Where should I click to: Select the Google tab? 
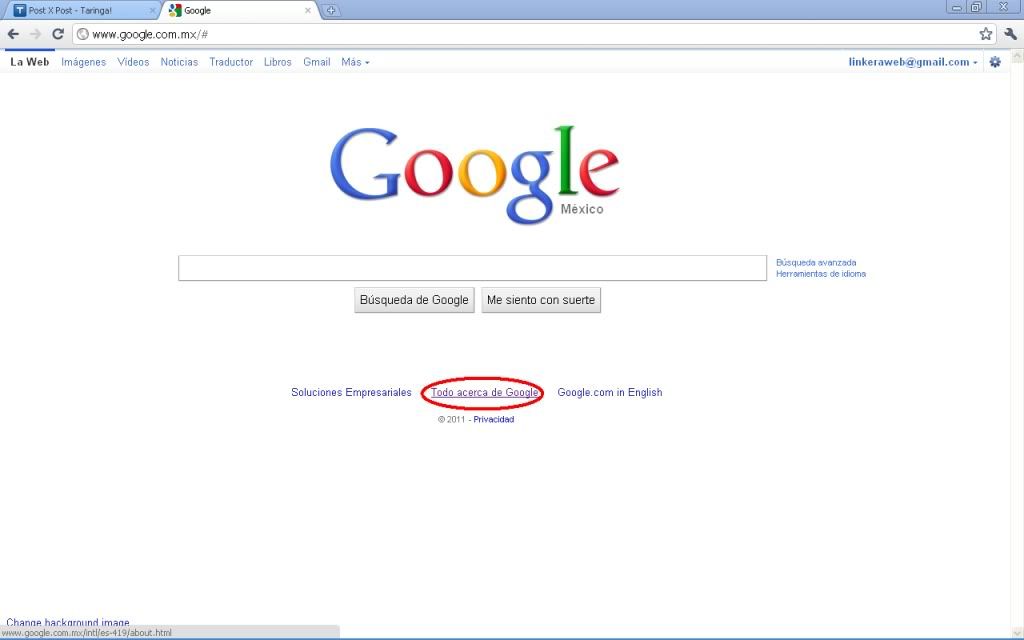click(238, 10)
